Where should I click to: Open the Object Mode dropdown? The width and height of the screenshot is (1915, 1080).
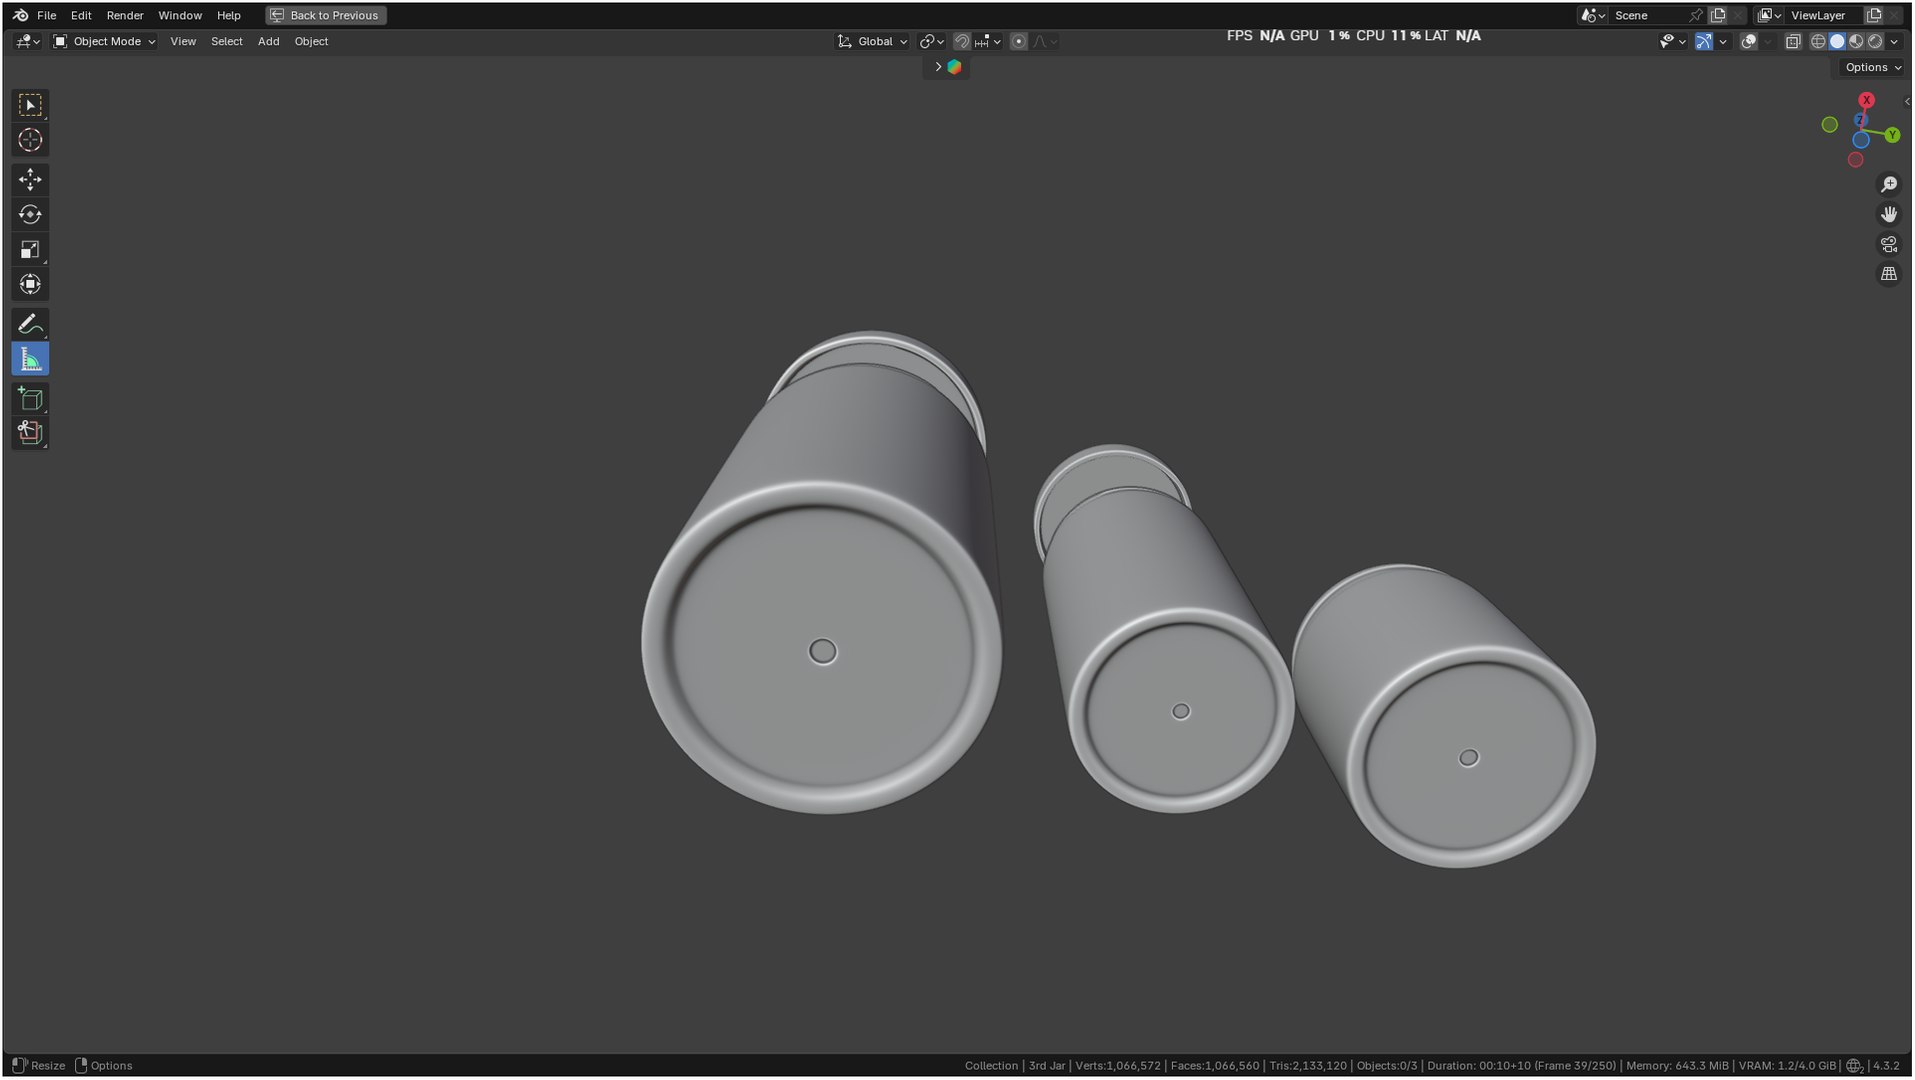[x=104, y=41]
